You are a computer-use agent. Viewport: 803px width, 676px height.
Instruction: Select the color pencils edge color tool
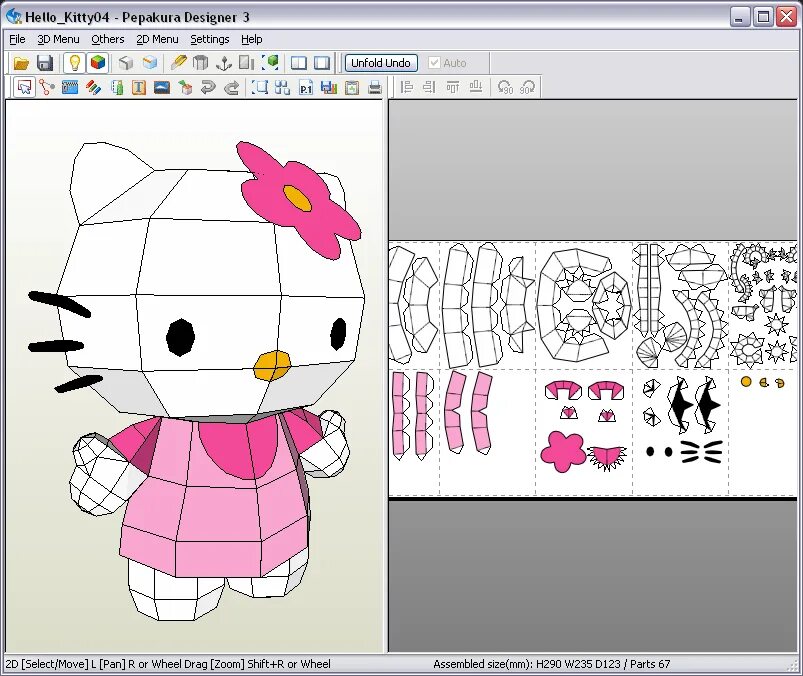point(93,88)
